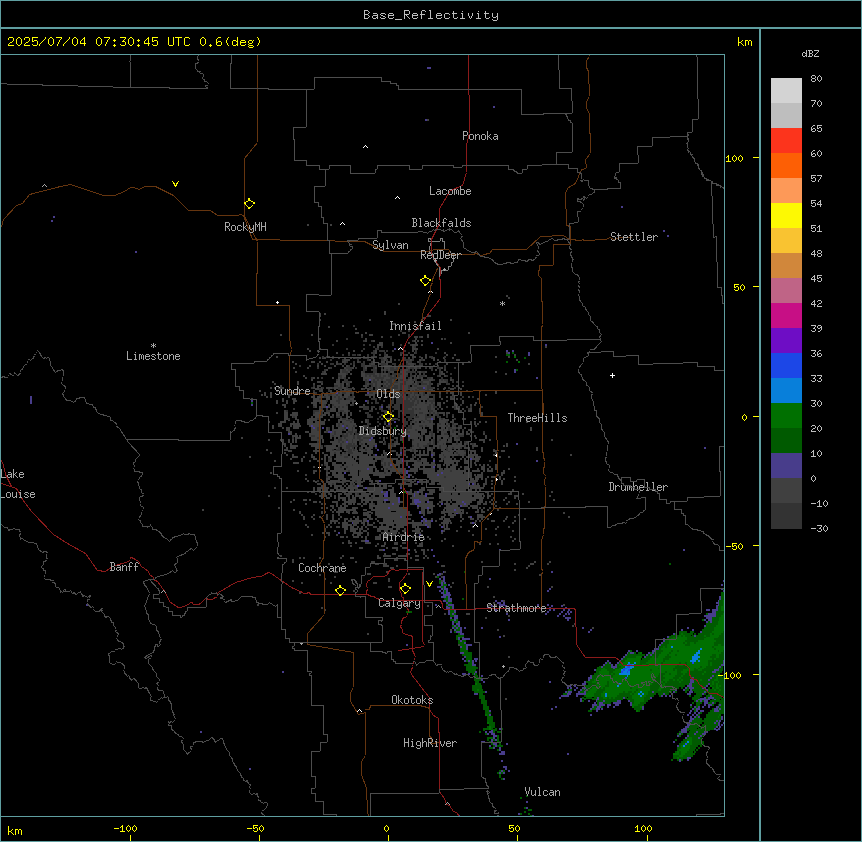862x842 pixels.
Task: Select the yellow marker above Calgary label
Action: 405,589
